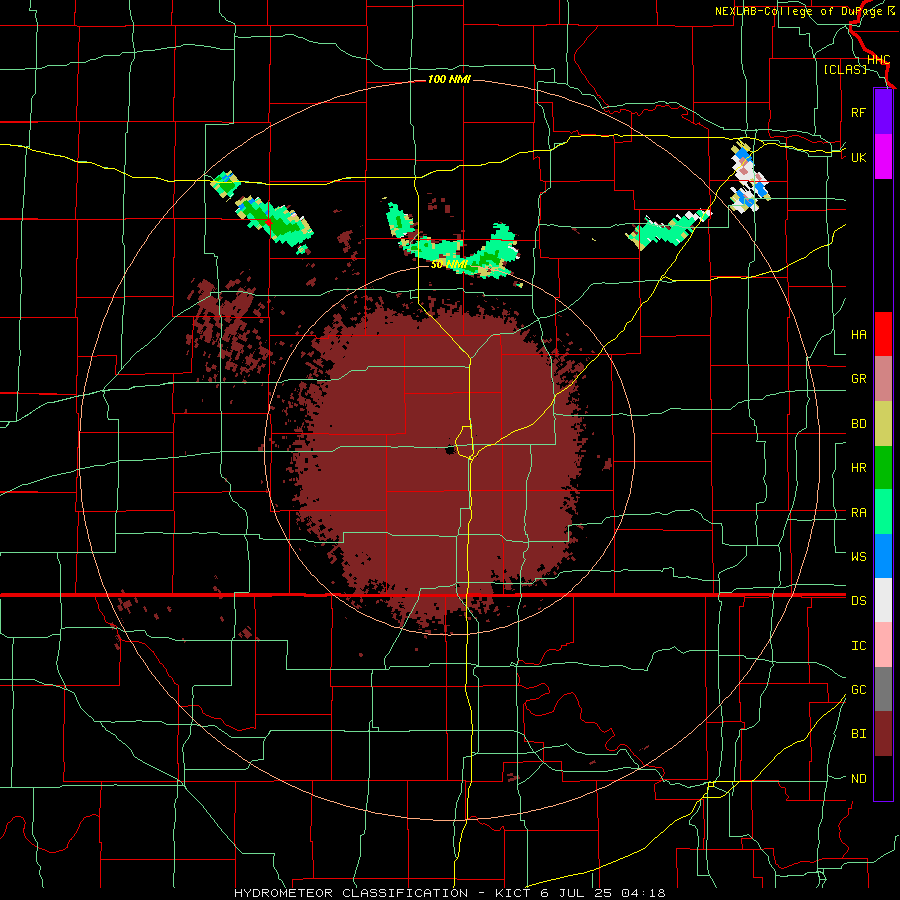Screen dimensions: 900x900
Task: Click the GR legend label
Action: pos(858,379)
